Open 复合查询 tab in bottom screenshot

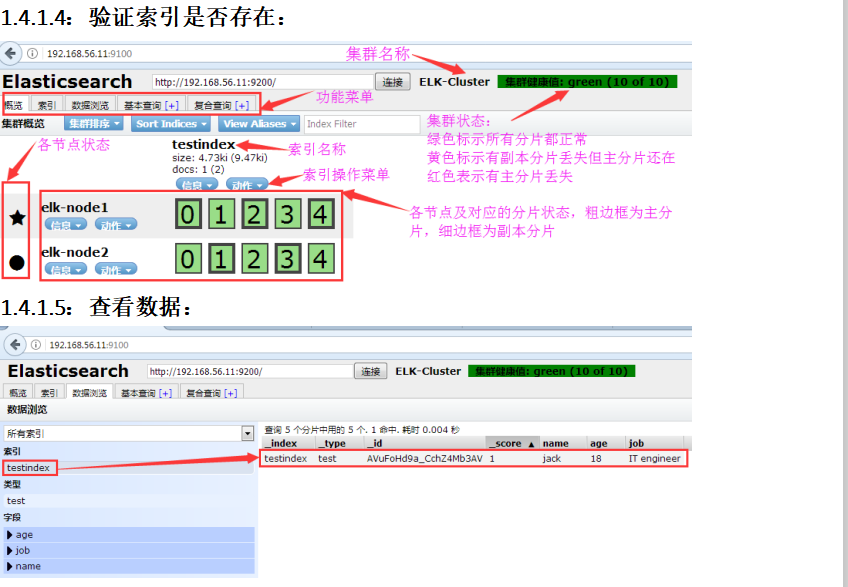pyautogui.click(x=211, y=393)
